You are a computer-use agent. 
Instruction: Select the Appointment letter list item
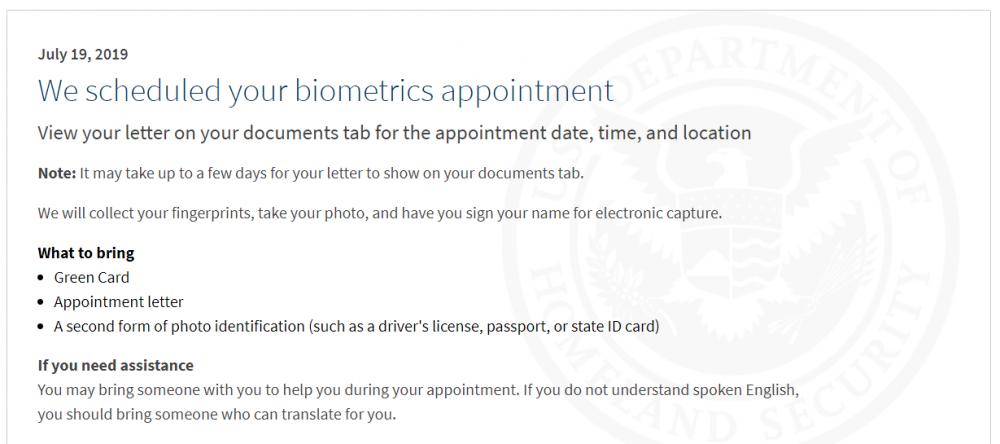click(119, 302)
